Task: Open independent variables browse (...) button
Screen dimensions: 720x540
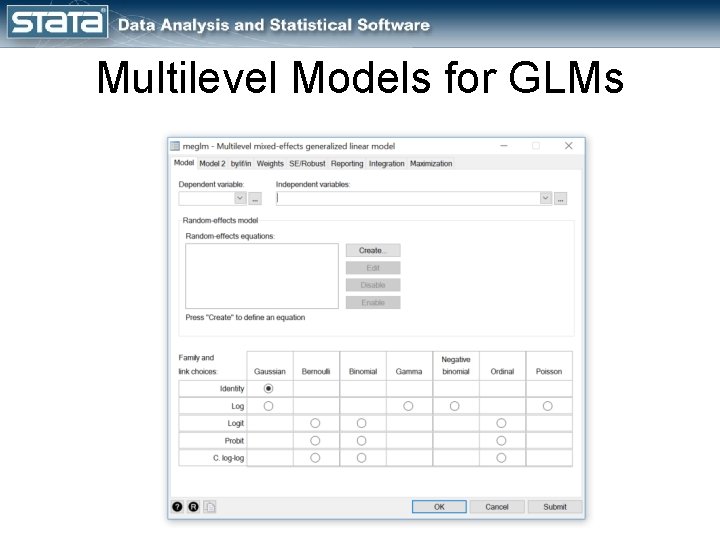Action: [560, 199]
